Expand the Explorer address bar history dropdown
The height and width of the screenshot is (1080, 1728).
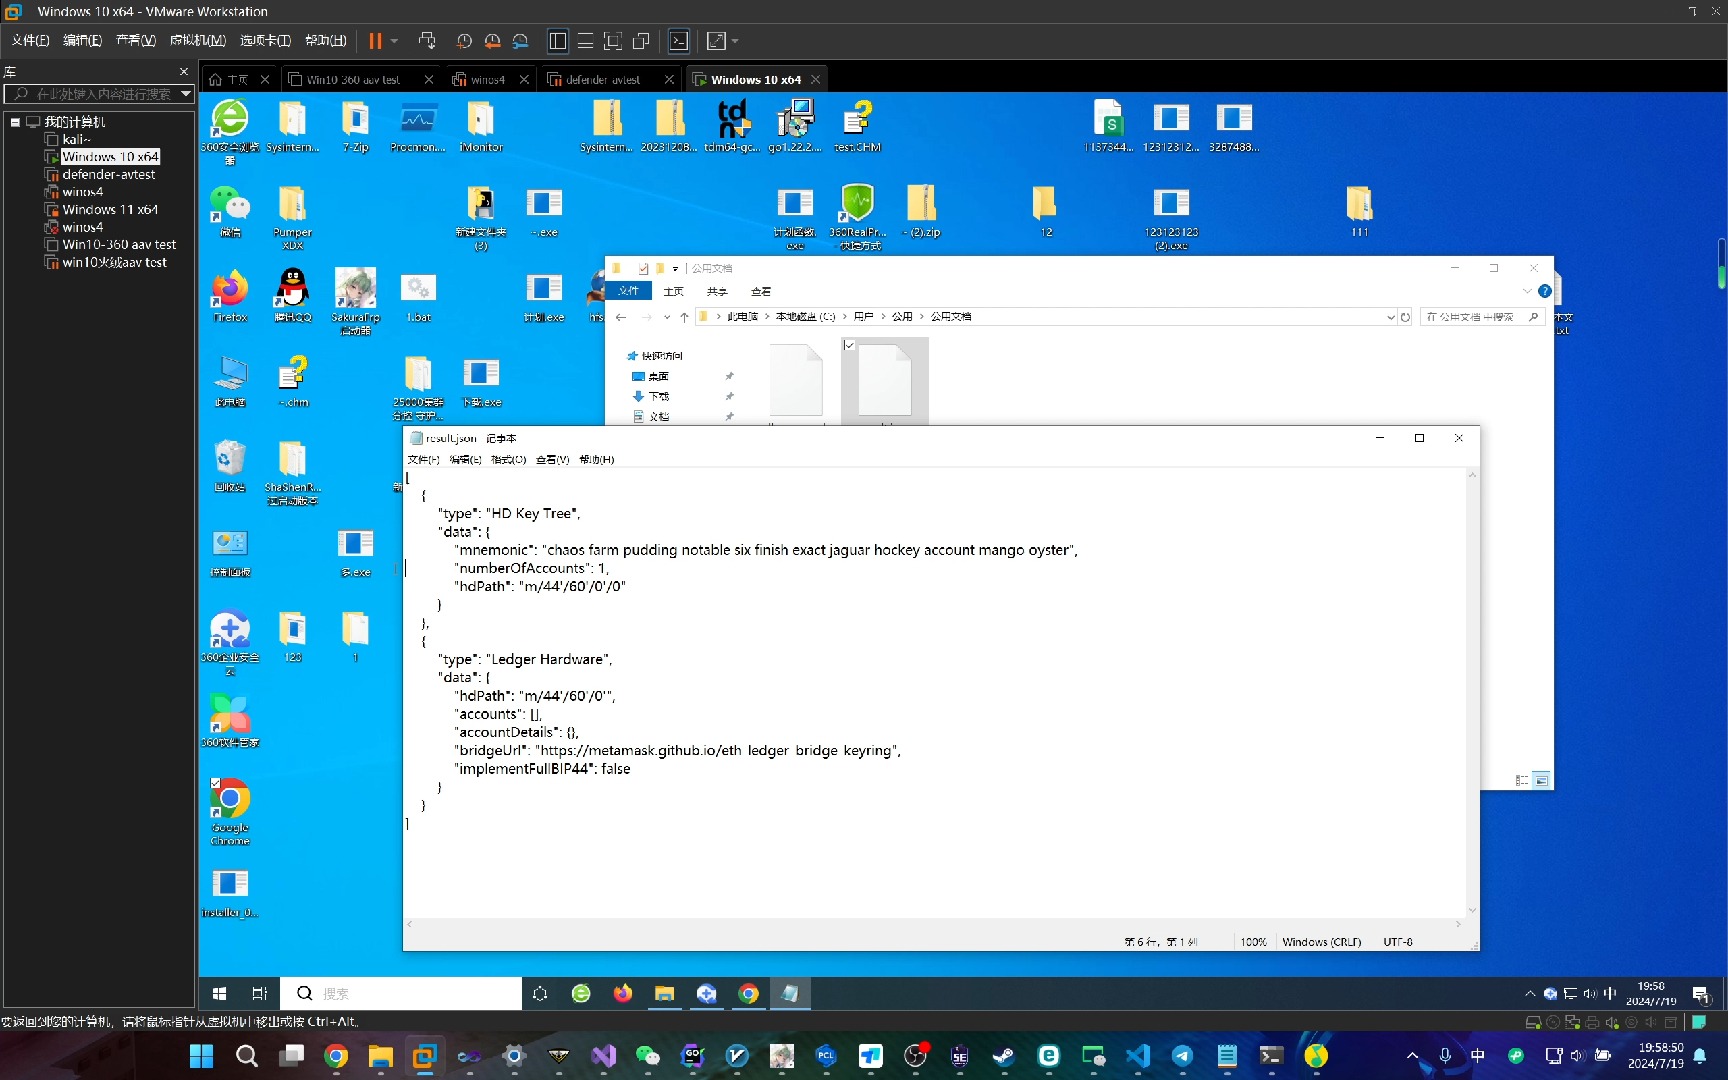click(x=1390, y=317)
